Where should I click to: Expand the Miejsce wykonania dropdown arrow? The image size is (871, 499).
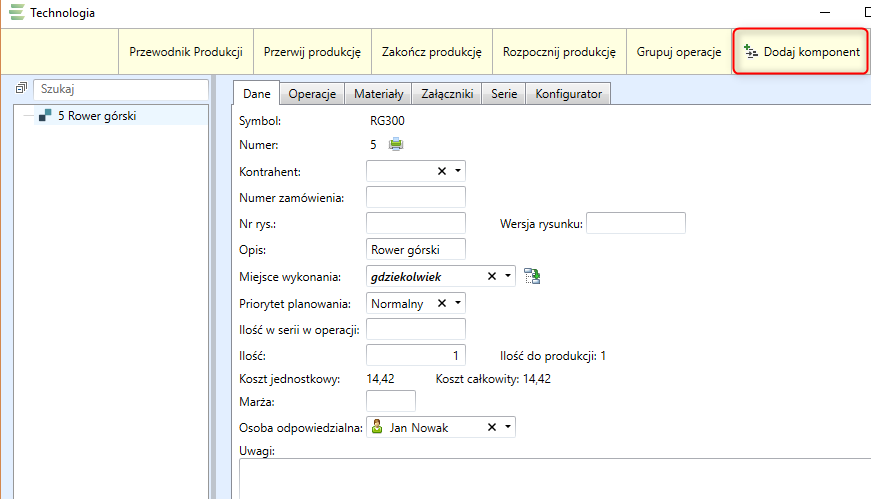pyautogui.click(x=508, y=276)
